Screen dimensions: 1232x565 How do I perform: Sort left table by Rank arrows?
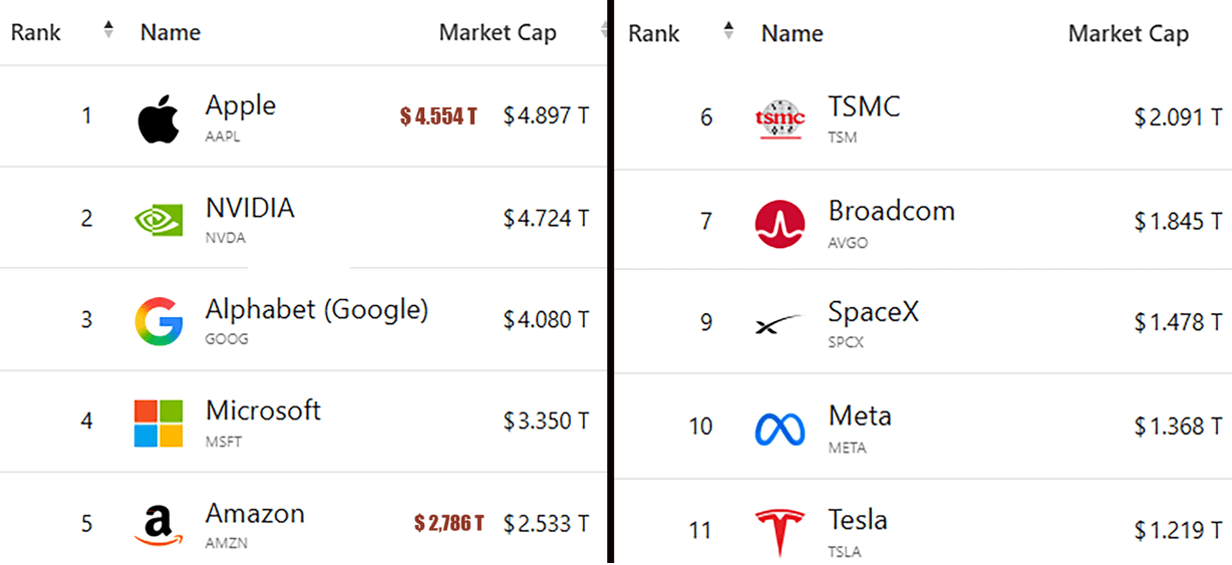point(108,31)
